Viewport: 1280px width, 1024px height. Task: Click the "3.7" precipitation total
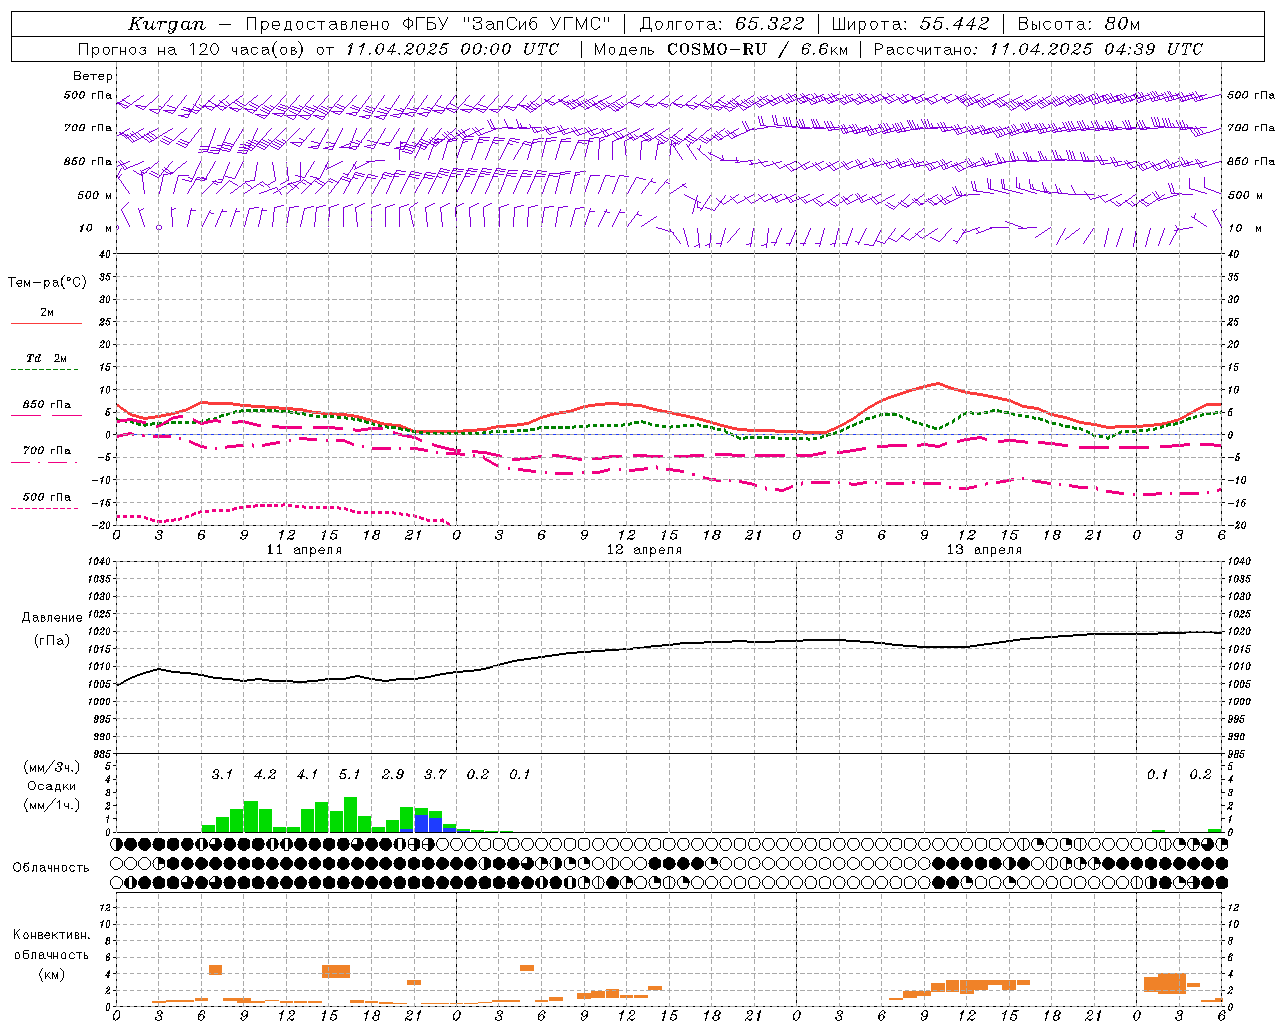(x=435, y=774)
